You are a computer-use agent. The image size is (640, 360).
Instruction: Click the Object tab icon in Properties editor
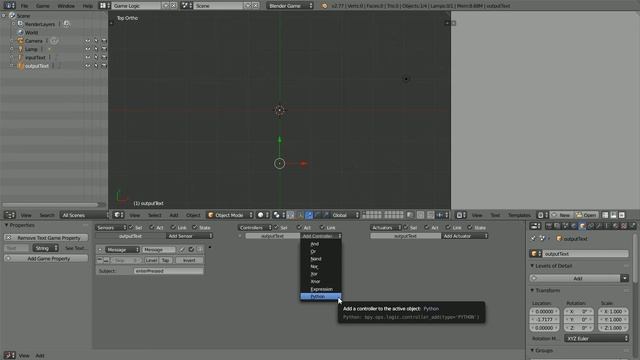coord(582,226)
